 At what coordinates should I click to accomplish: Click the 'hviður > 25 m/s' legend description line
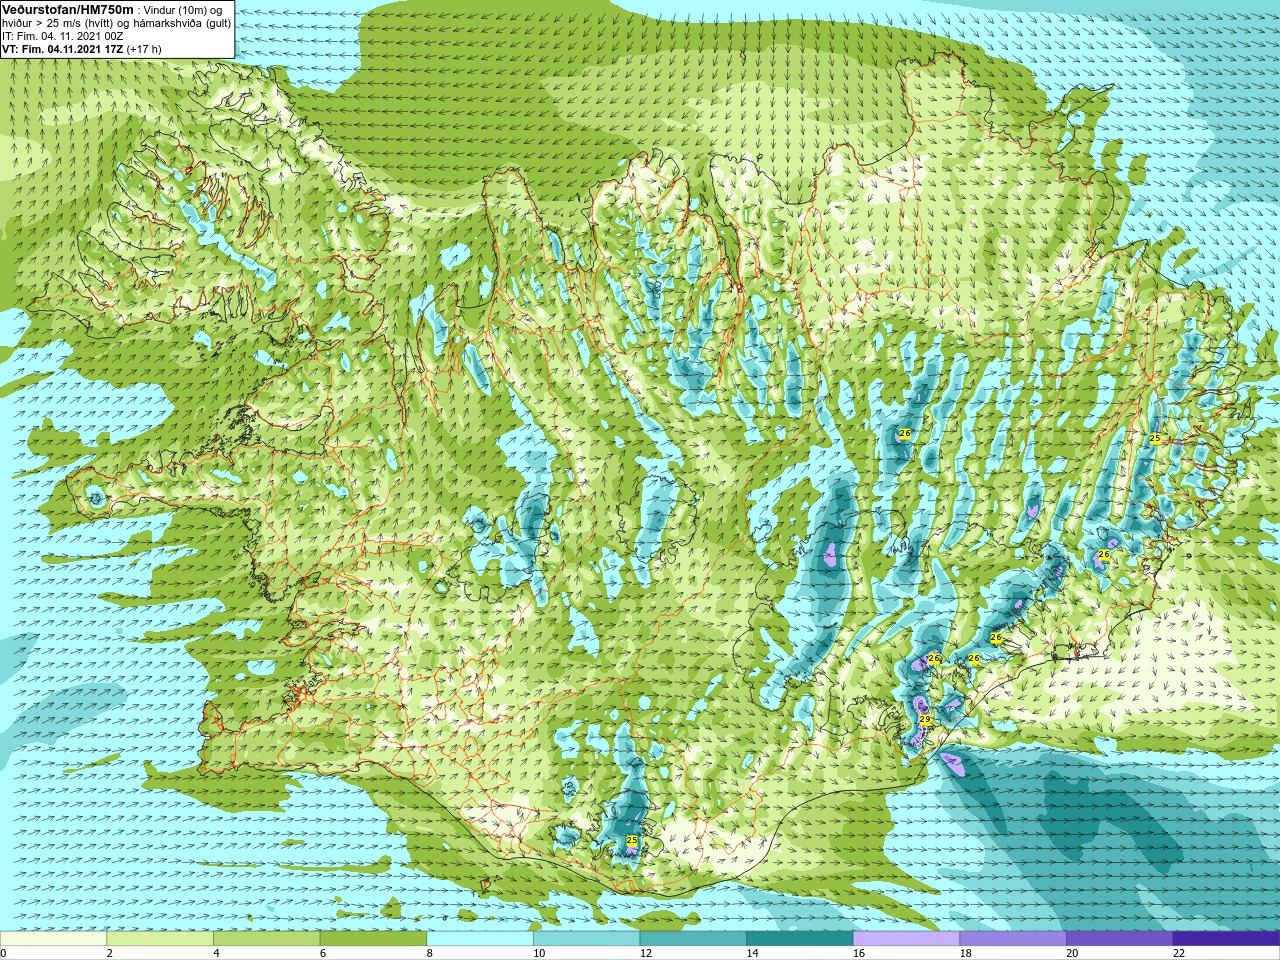pyautogui.click(x=116, y=23)
